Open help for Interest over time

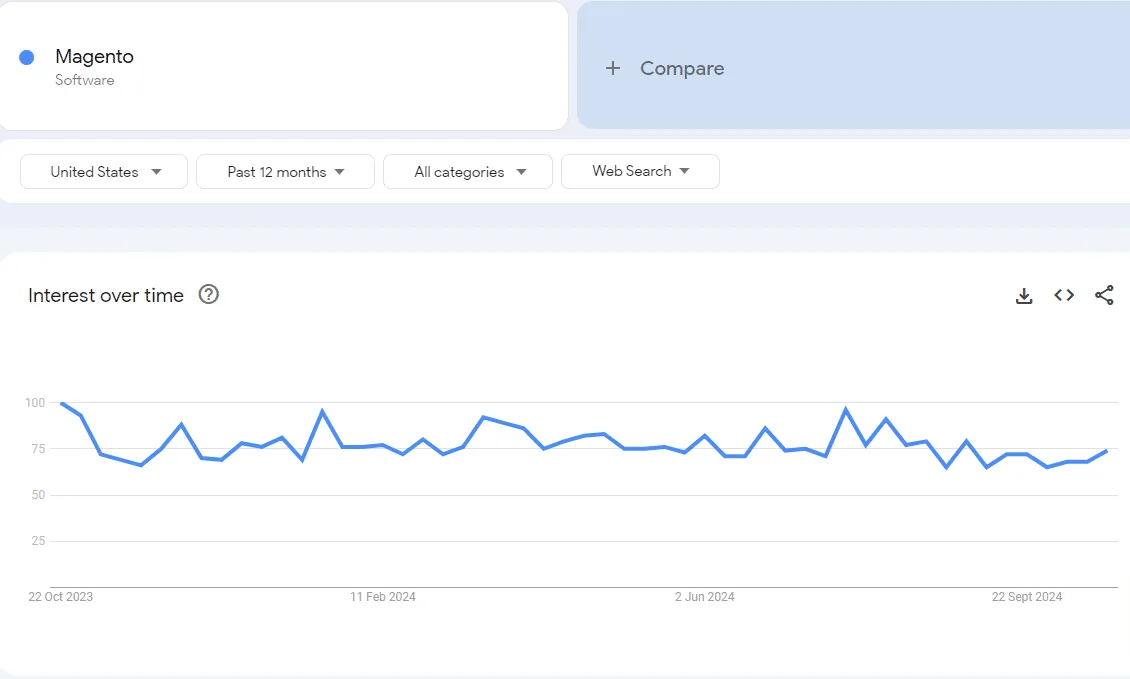pyautogui.click(x=208, y=294)
